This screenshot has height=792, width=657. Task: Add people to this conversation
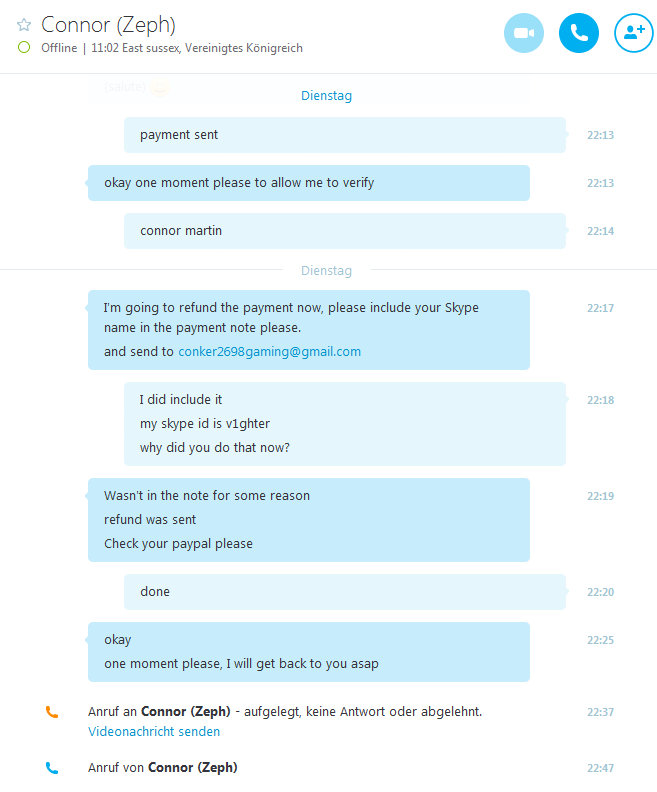pyautogui.click(x=634, y=33)
